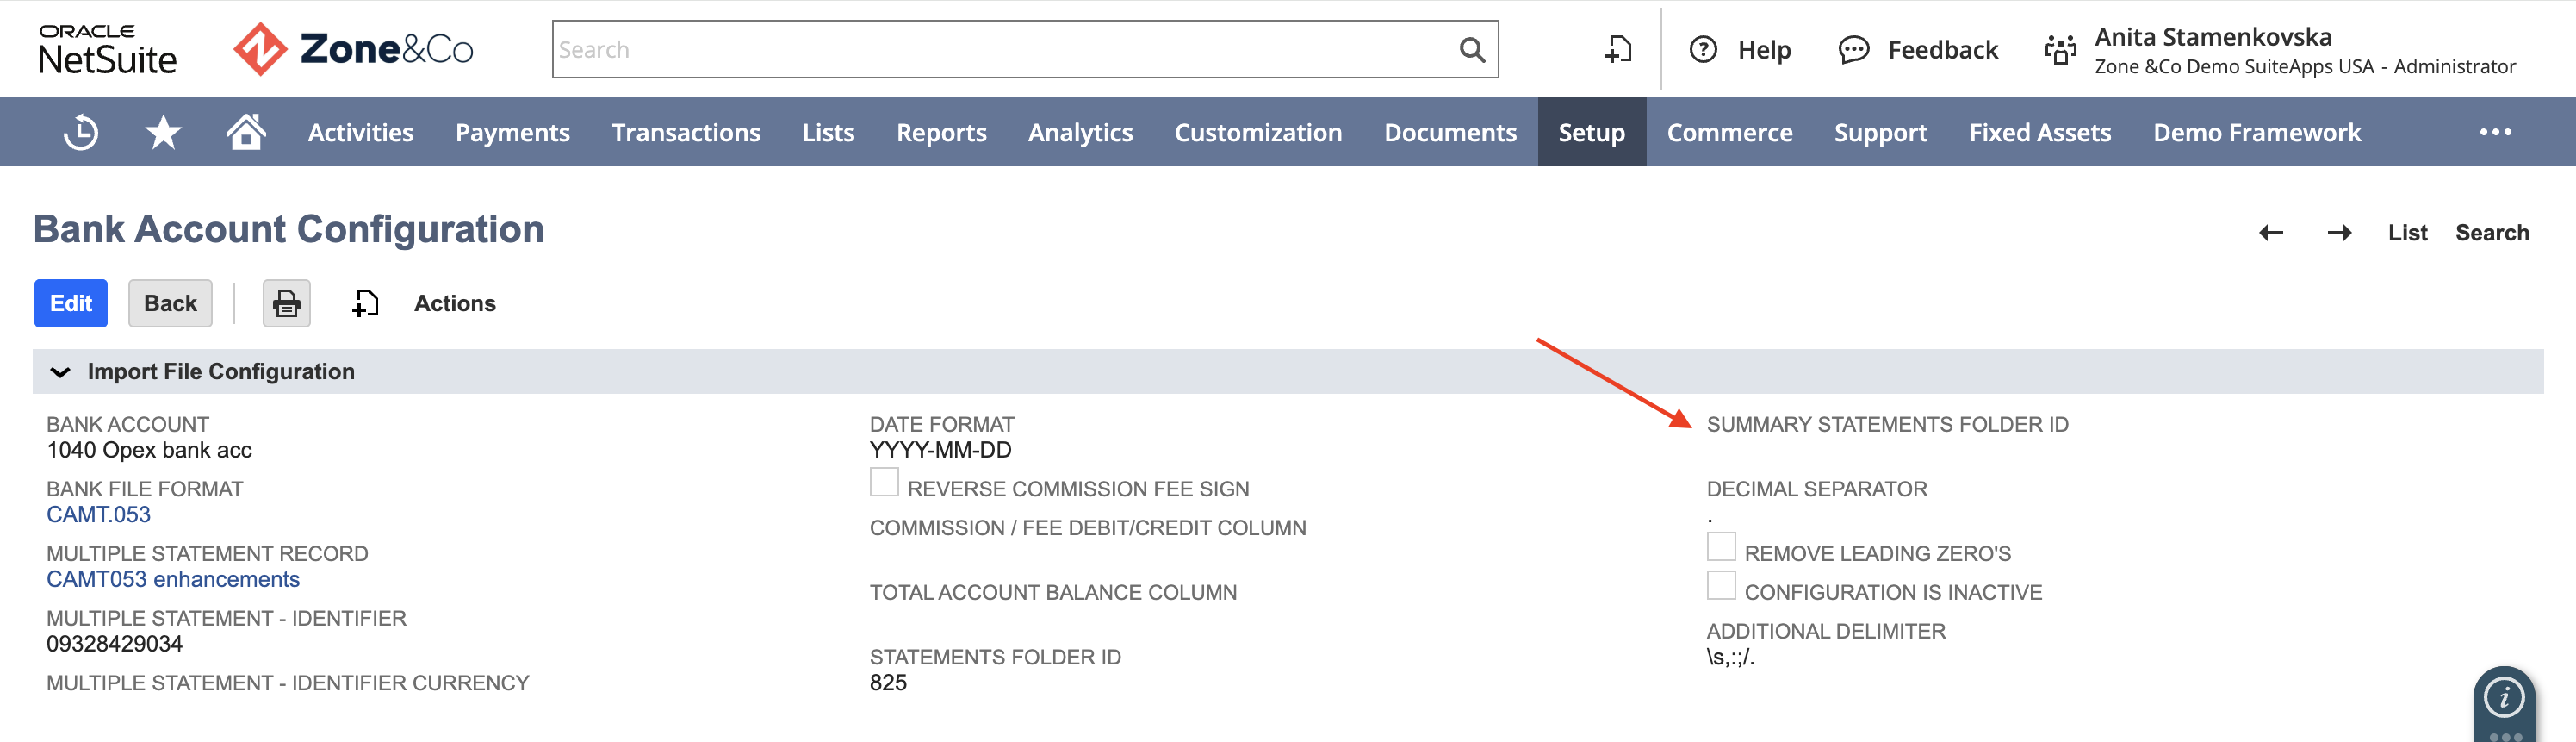This screenshot has width=2576, height=742.
Task: Click the Multiple Statement - Identifier Currency label
Action: 288,684
